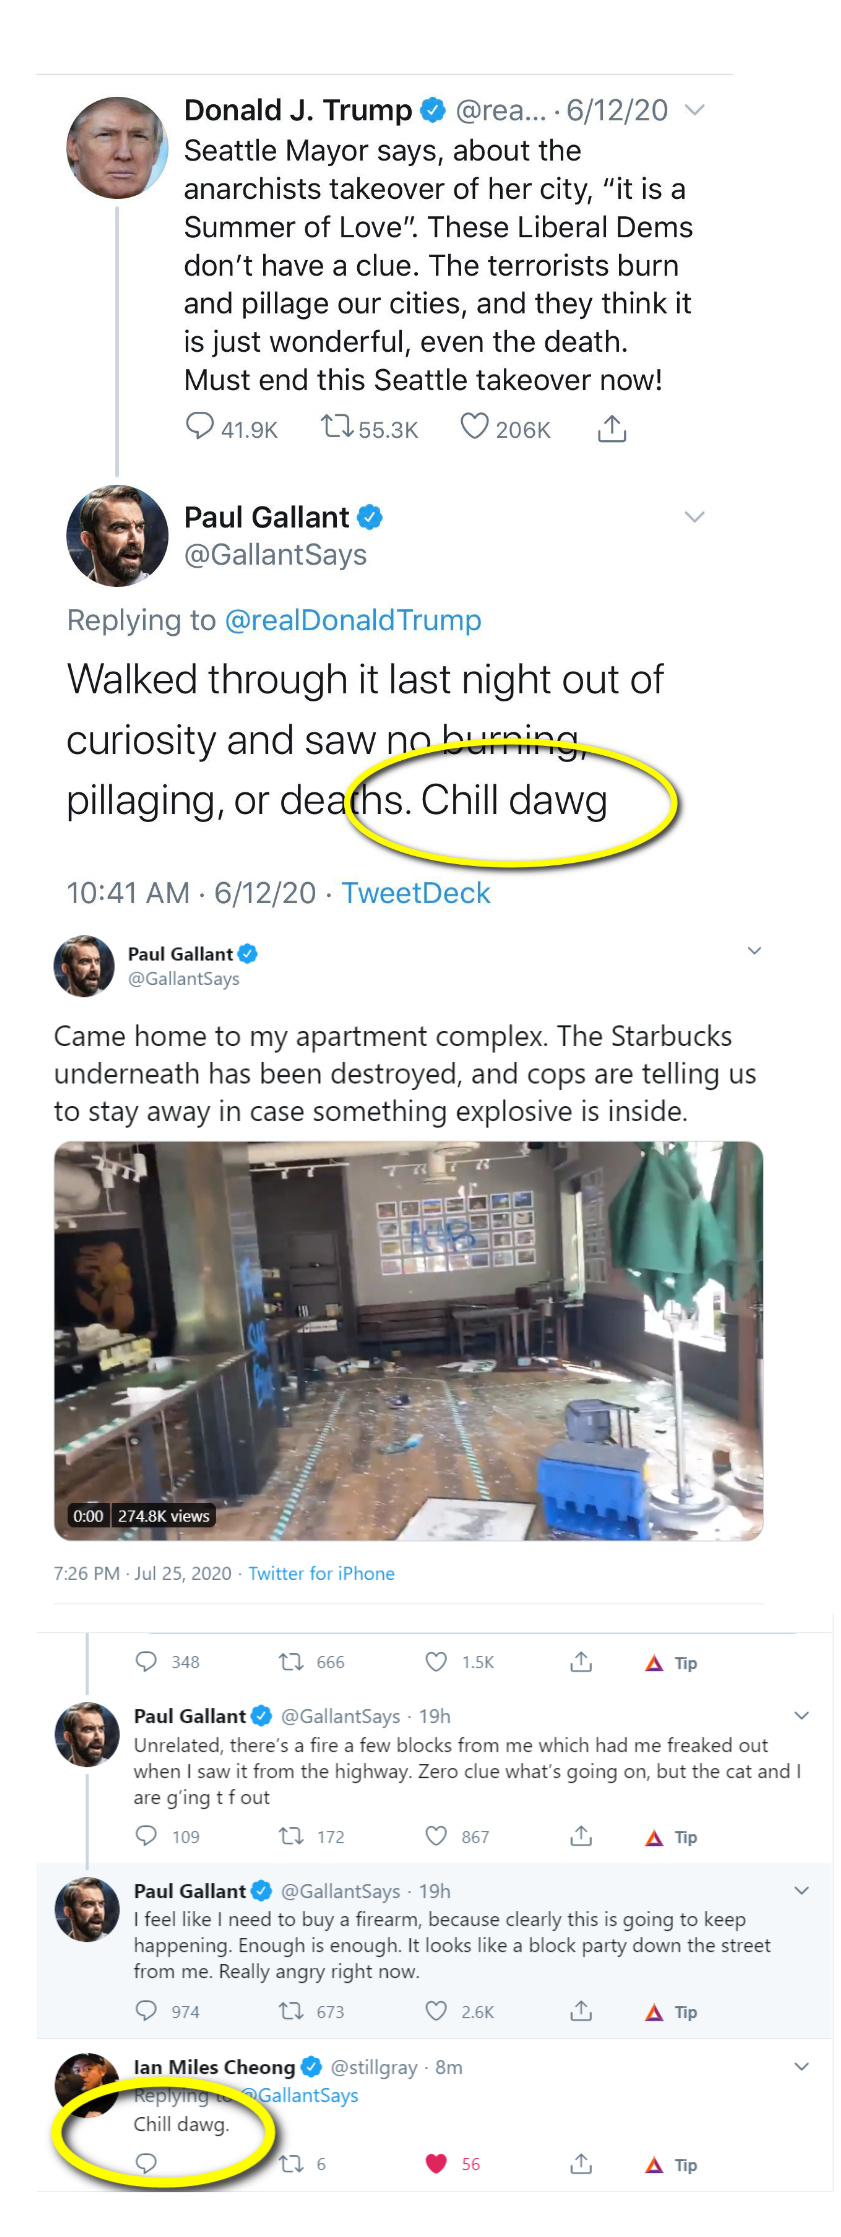This screenshot has height=2237, width=841.
Task: Share the firearm tweet with 2.6K likes
Action: (x=581, y=2011)
